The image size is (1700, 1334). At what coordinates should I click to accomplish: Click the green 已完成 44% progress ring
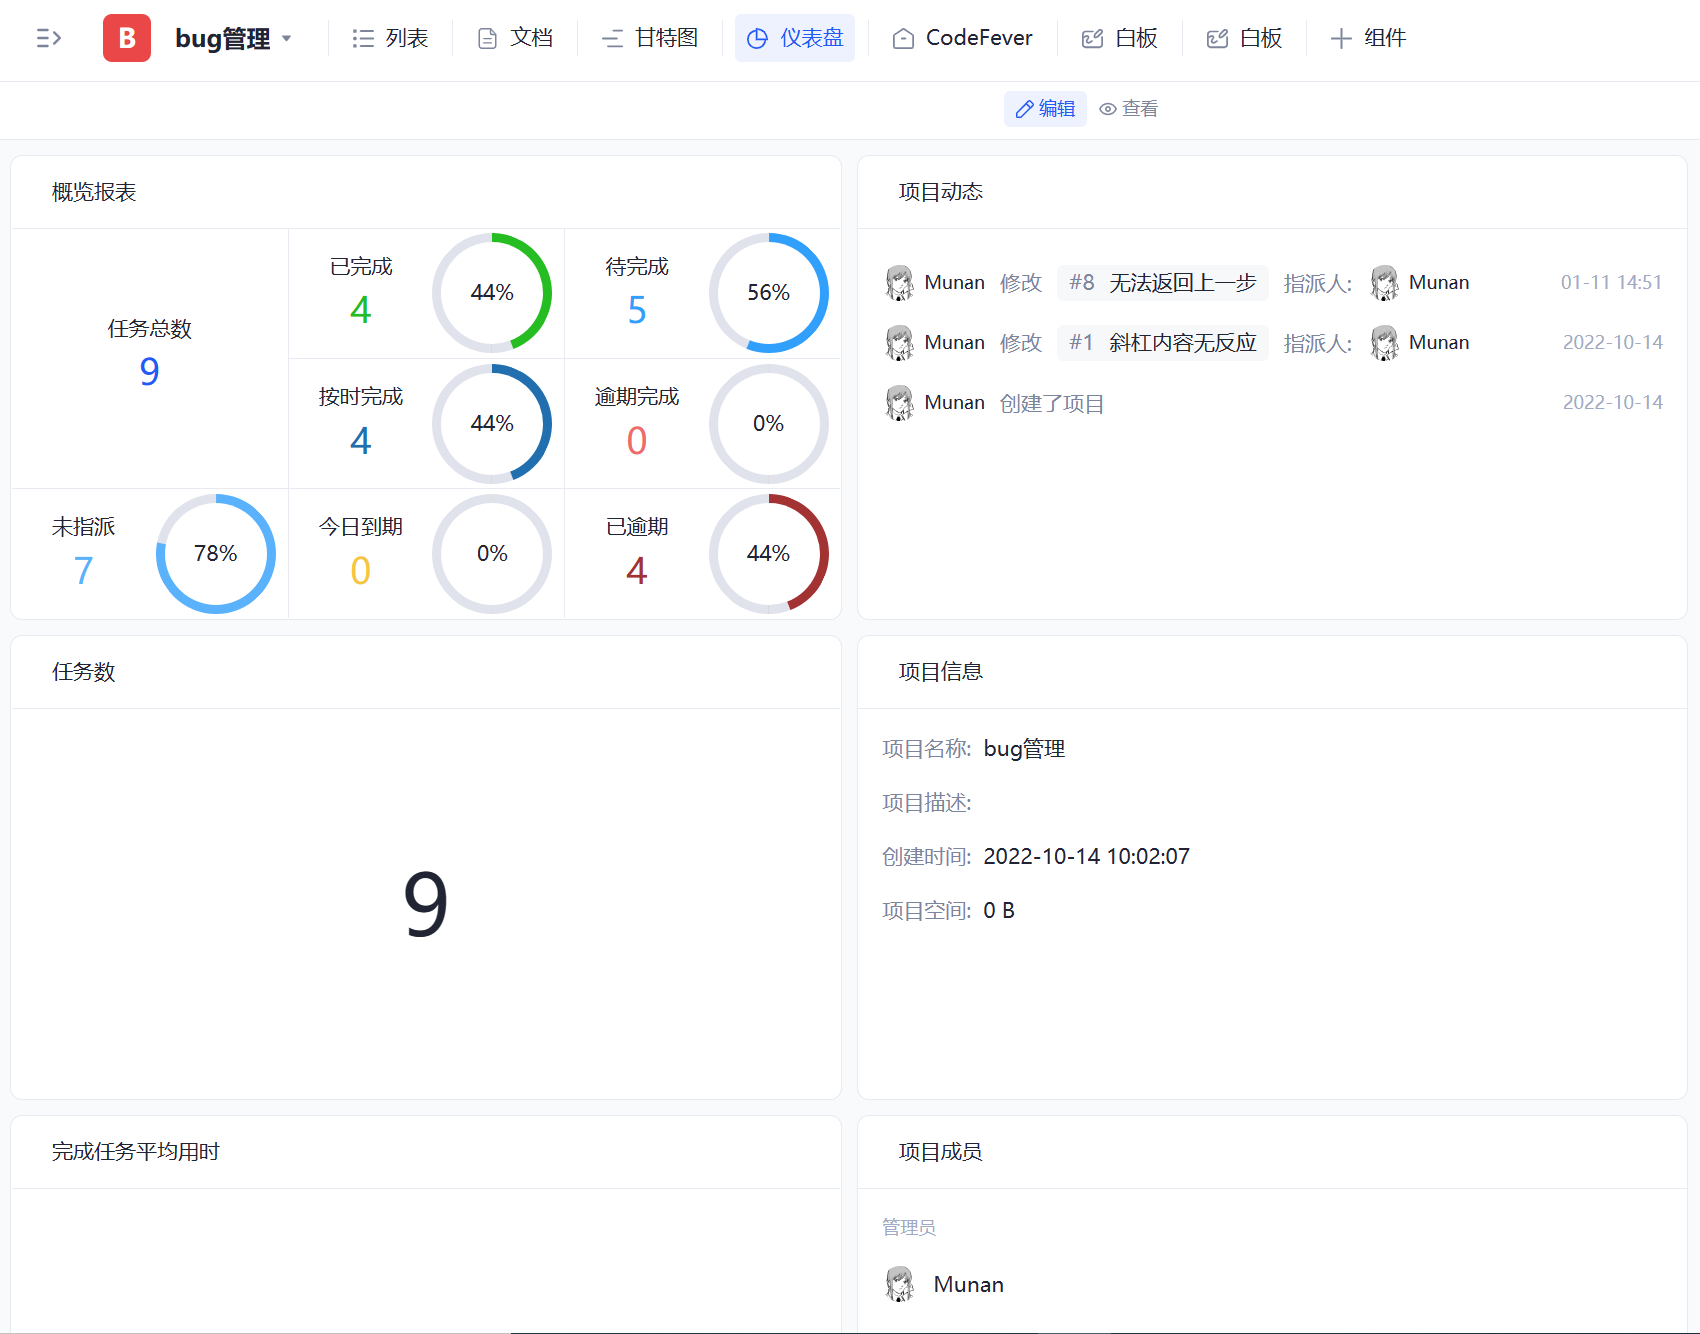(x=492, y=293)
